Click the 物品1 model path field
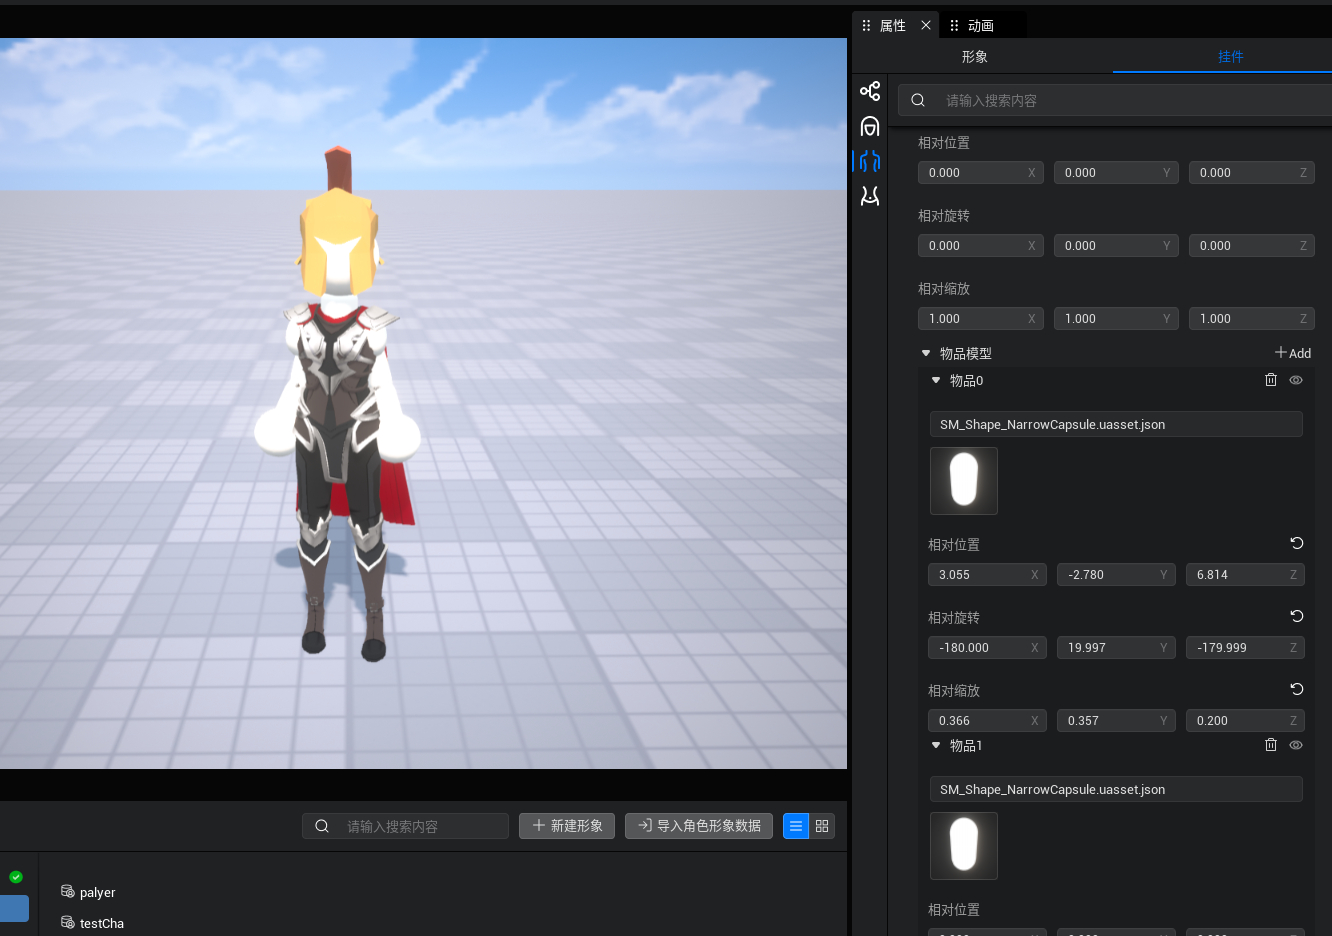Viewport: 1332px width, 936px height. click(1116, 789)
